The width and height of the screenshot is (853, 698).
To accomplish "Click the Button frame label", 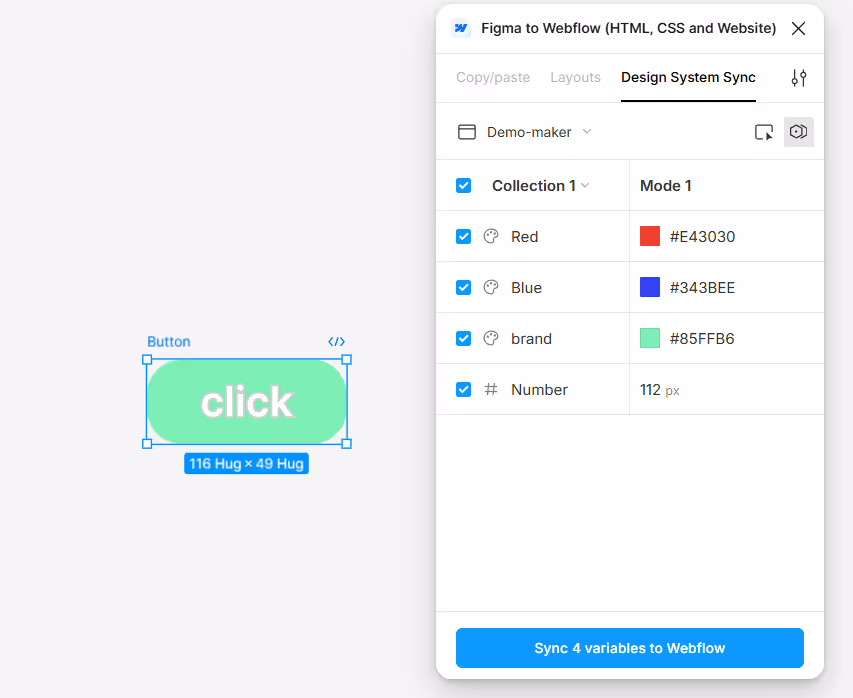I will click(x=169, y=342).
